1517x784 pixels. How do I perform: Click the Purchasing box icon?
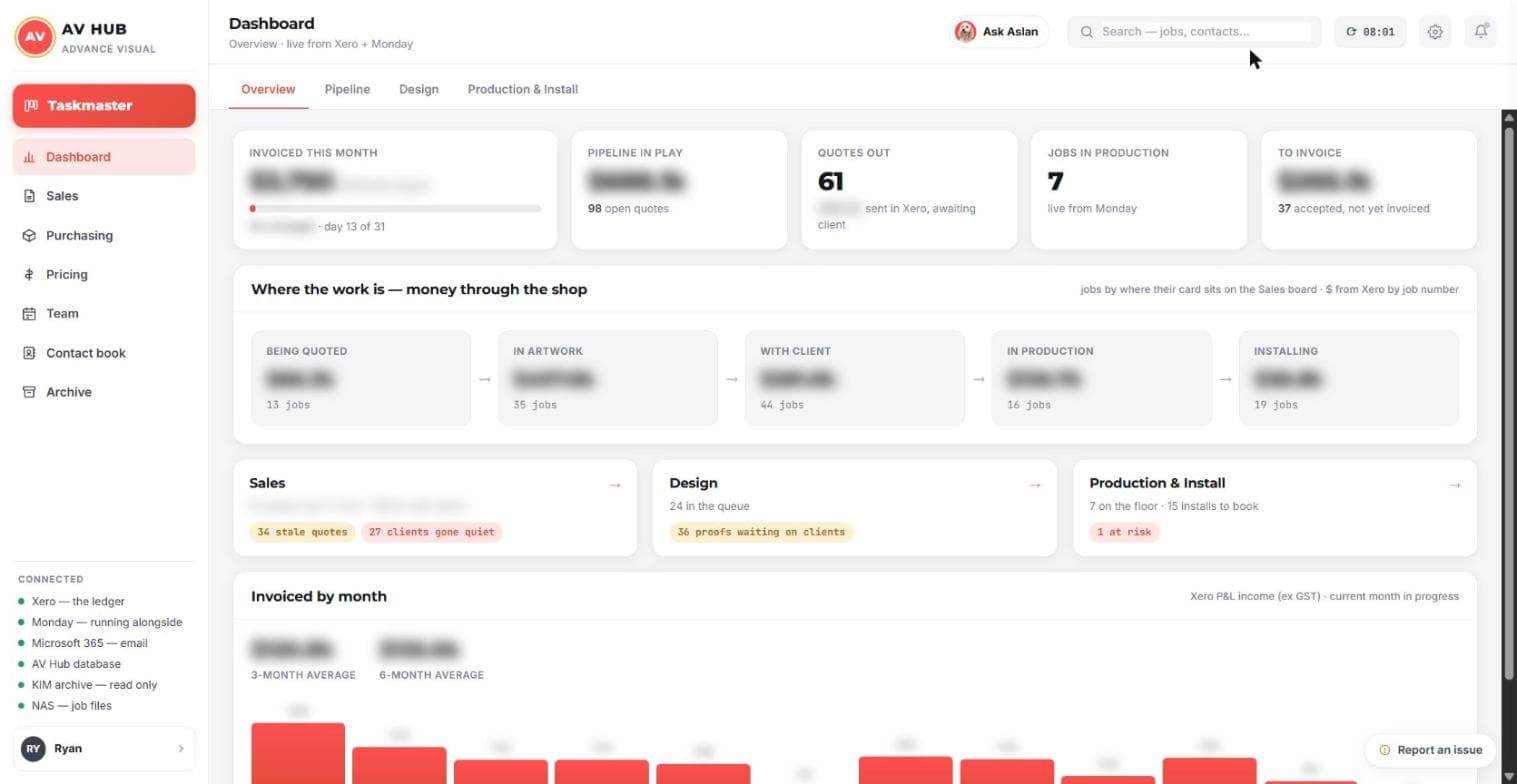pyautogui.click(x=29, y=236)
